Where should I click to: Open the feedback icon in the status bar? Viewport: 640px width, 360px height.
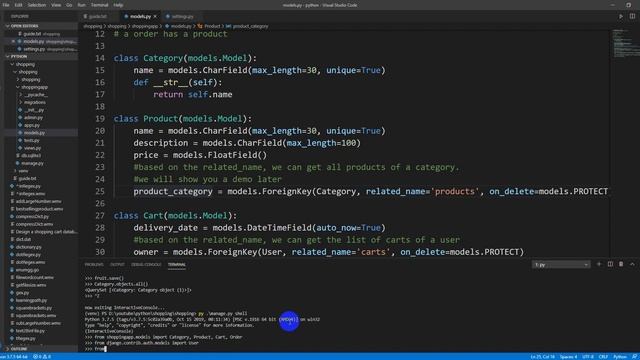pos(634,357)
